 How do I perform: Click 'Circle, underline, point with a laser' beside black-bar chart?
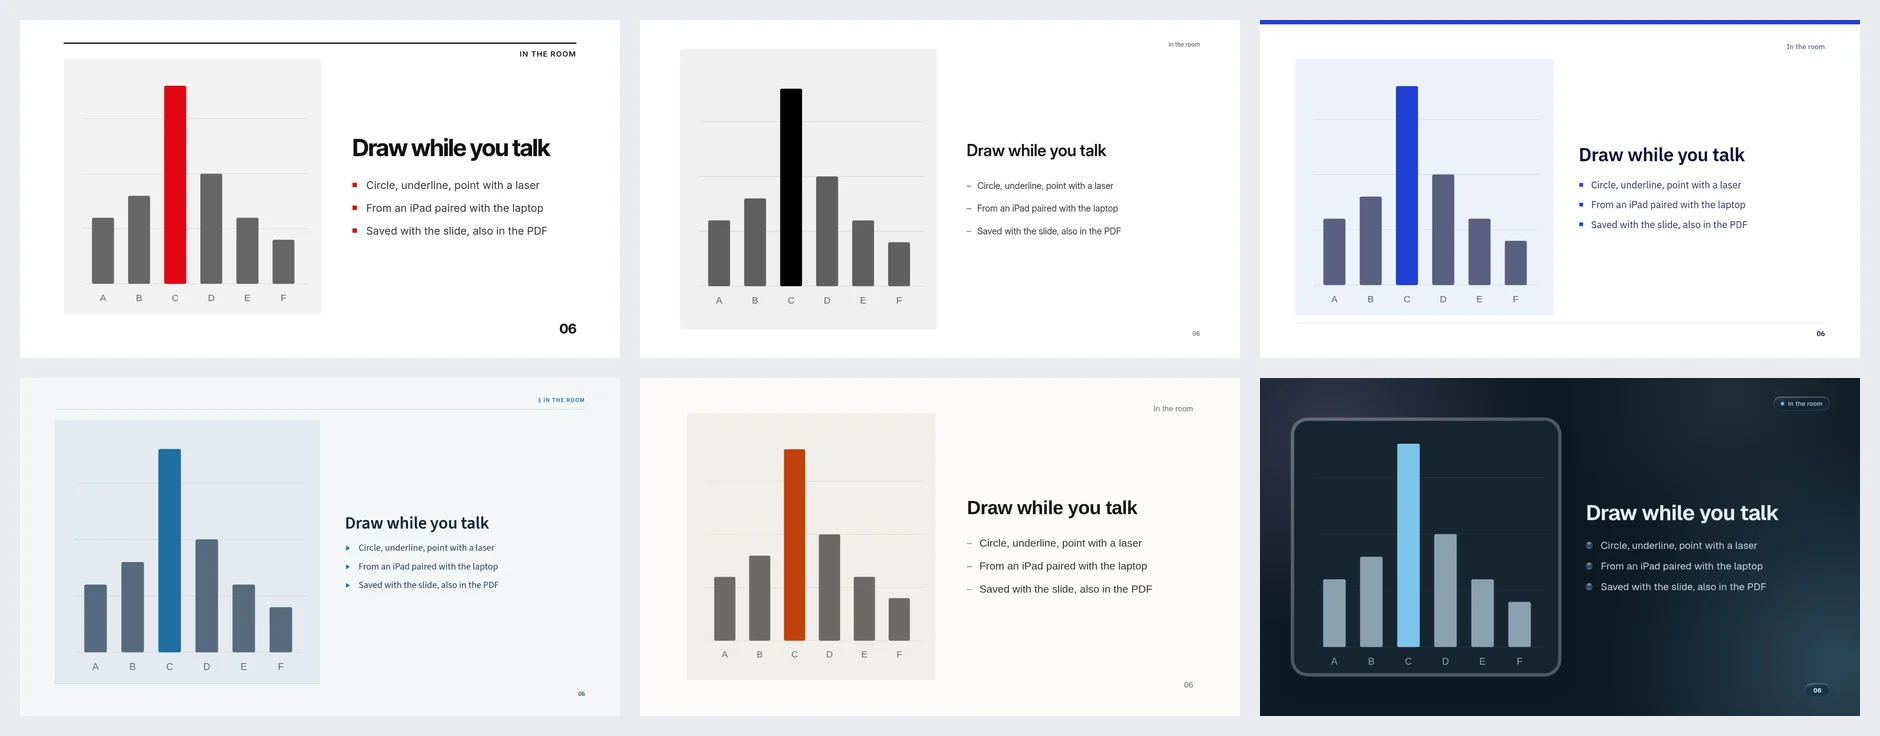click(1045, 186)
